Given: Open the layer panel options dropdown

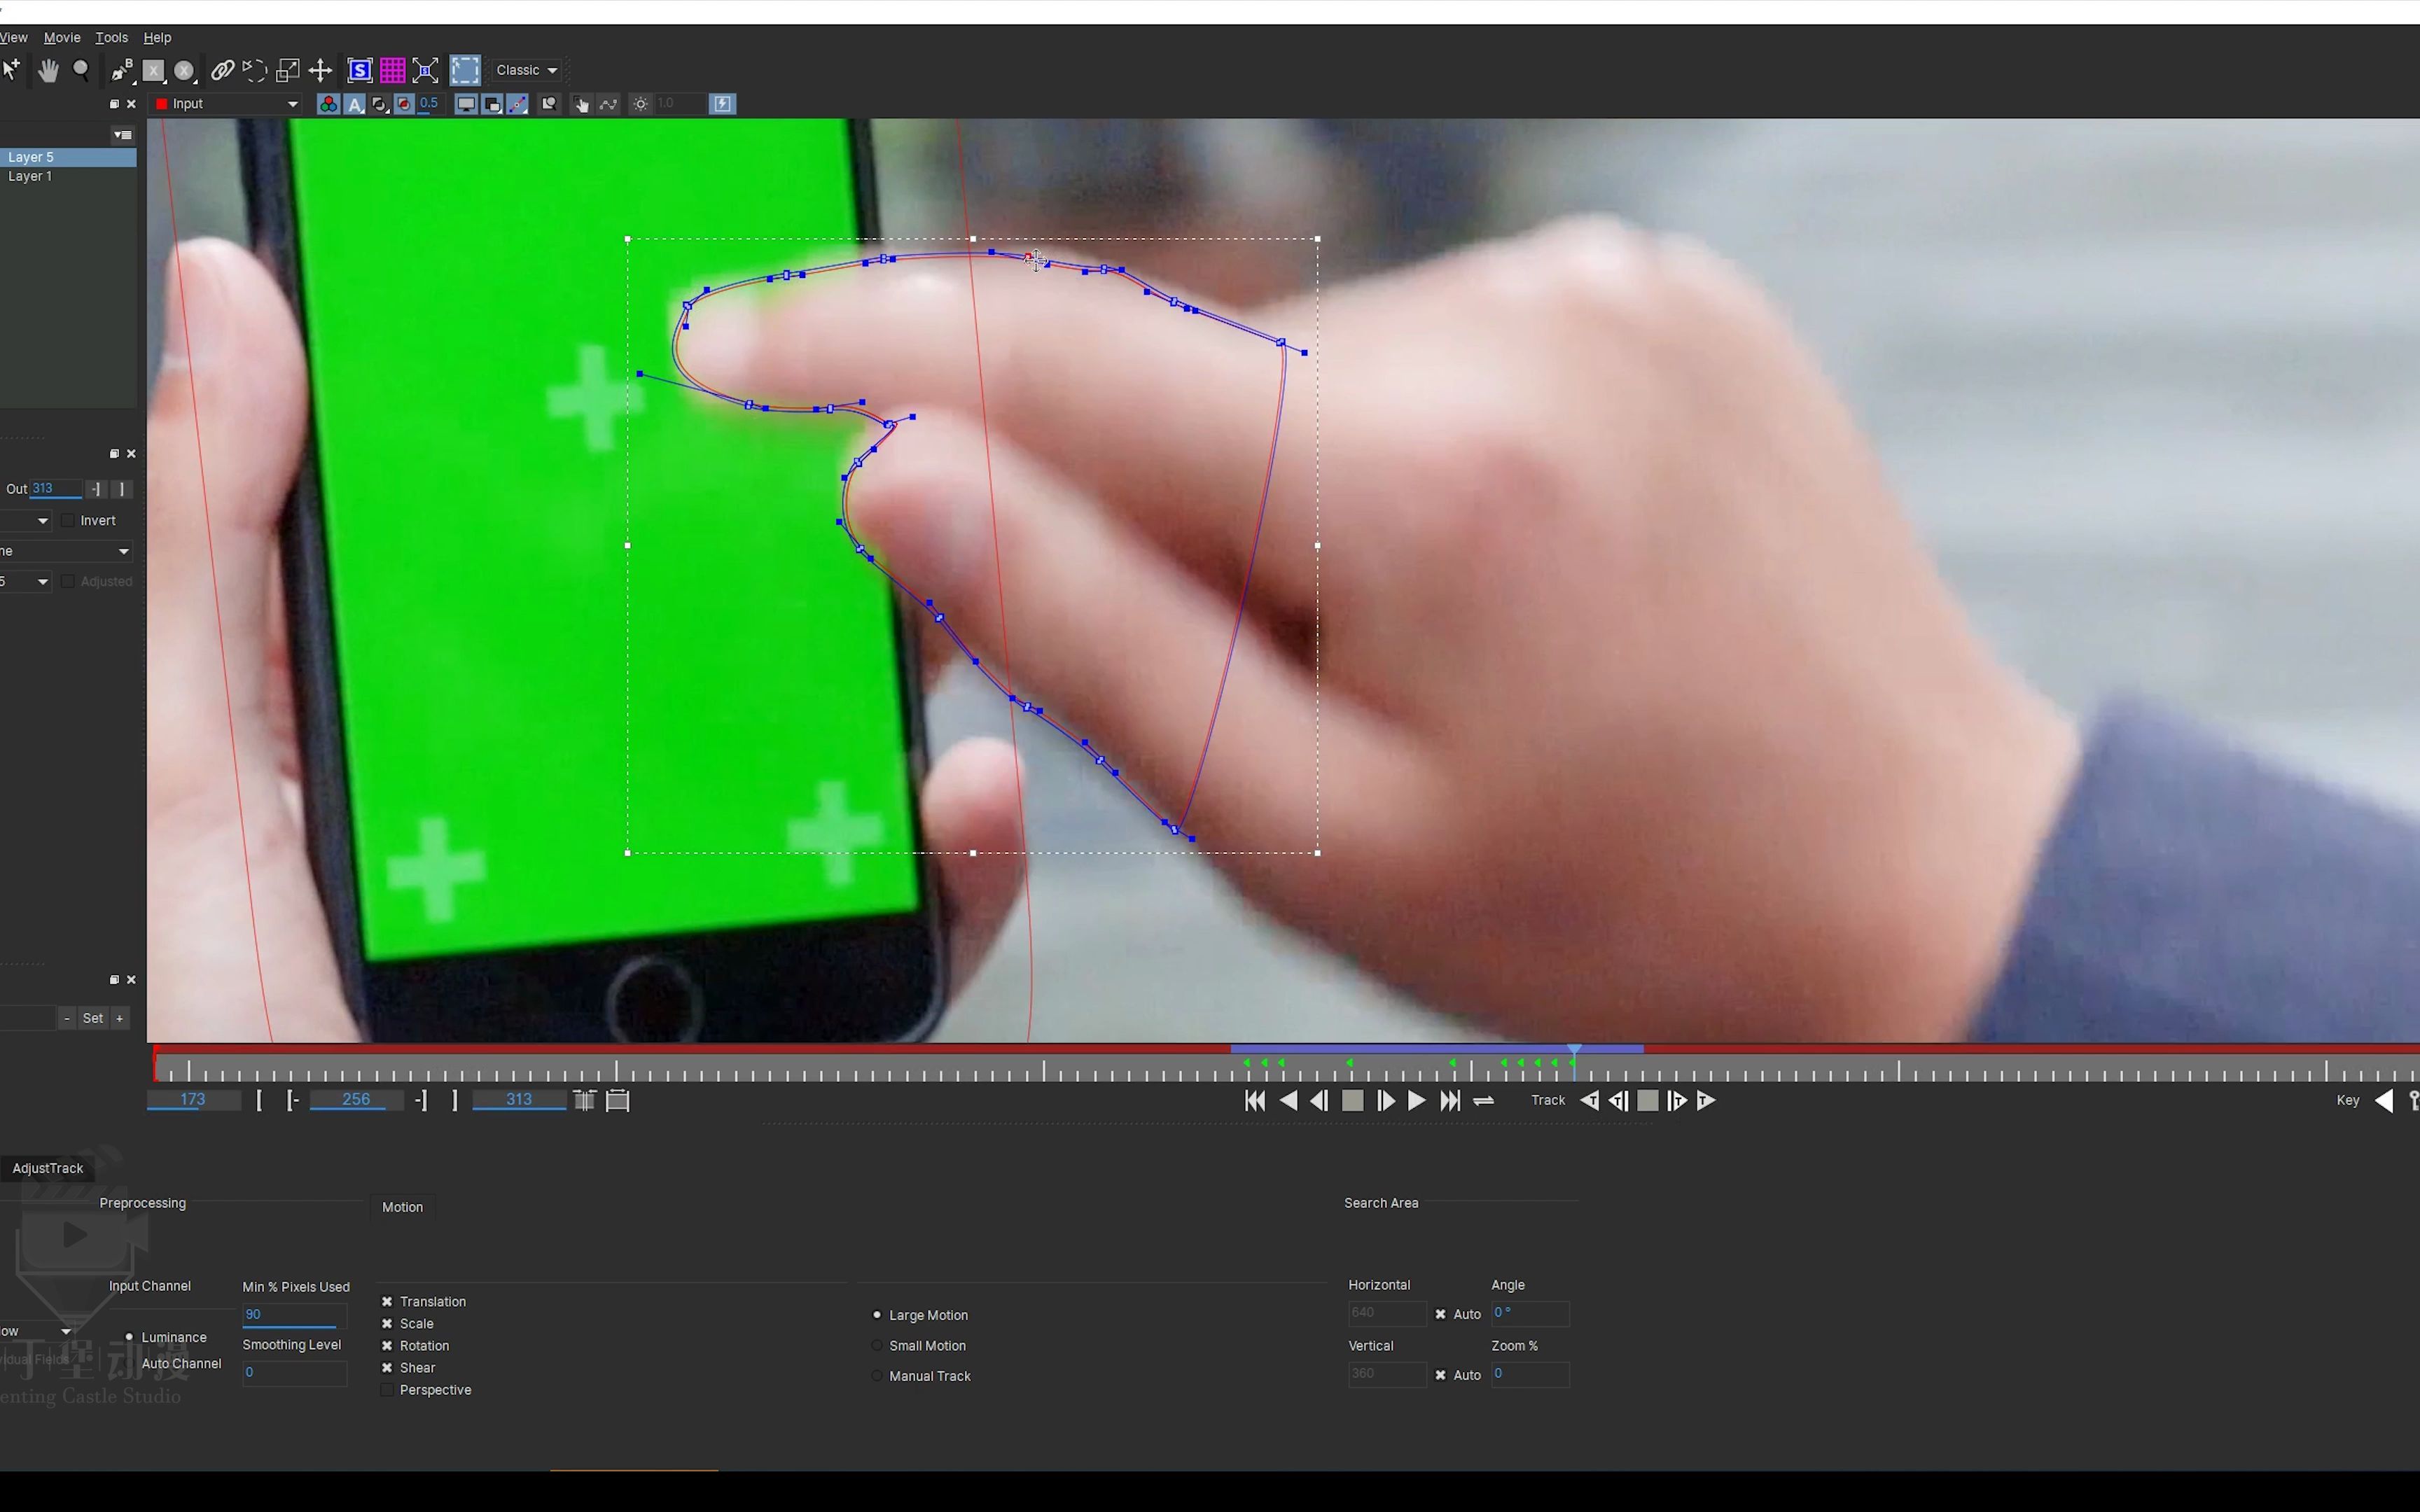Looking at the screenshot, I should [x=122, y=135].
